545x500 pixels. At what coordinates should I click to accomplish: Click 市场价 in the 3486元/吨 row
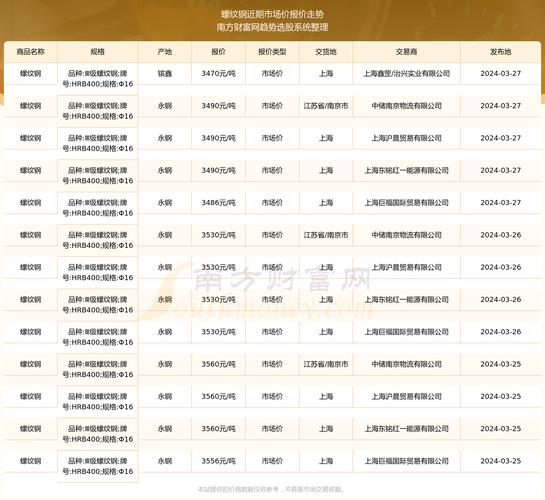click(x=272, y=203)
